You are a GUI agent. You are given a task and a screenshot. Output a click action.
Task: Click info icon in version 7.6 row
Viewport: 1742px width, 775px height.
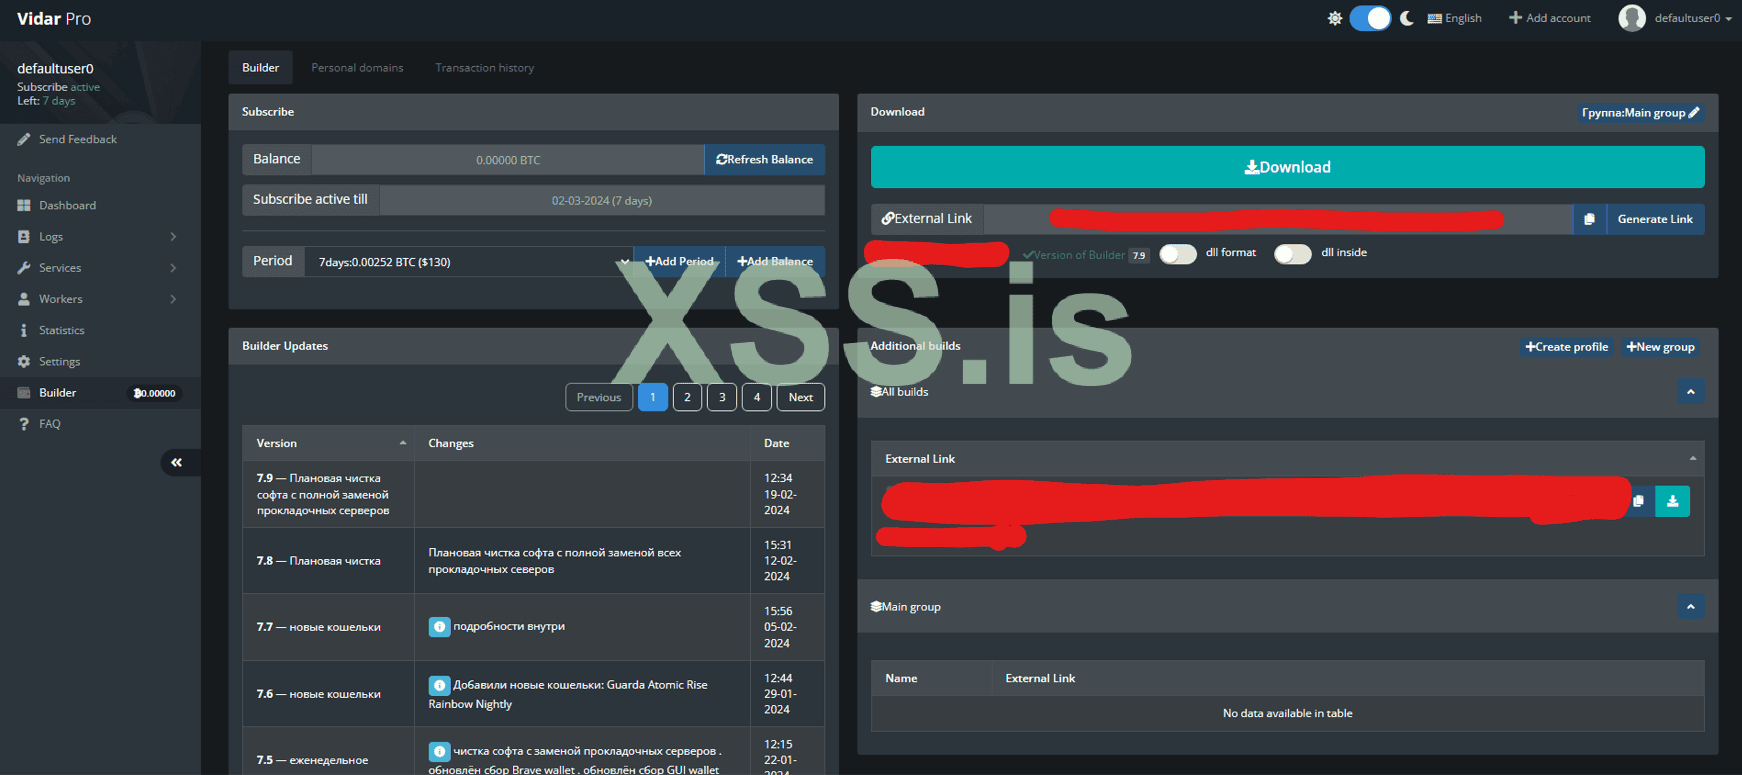(439, 685)
